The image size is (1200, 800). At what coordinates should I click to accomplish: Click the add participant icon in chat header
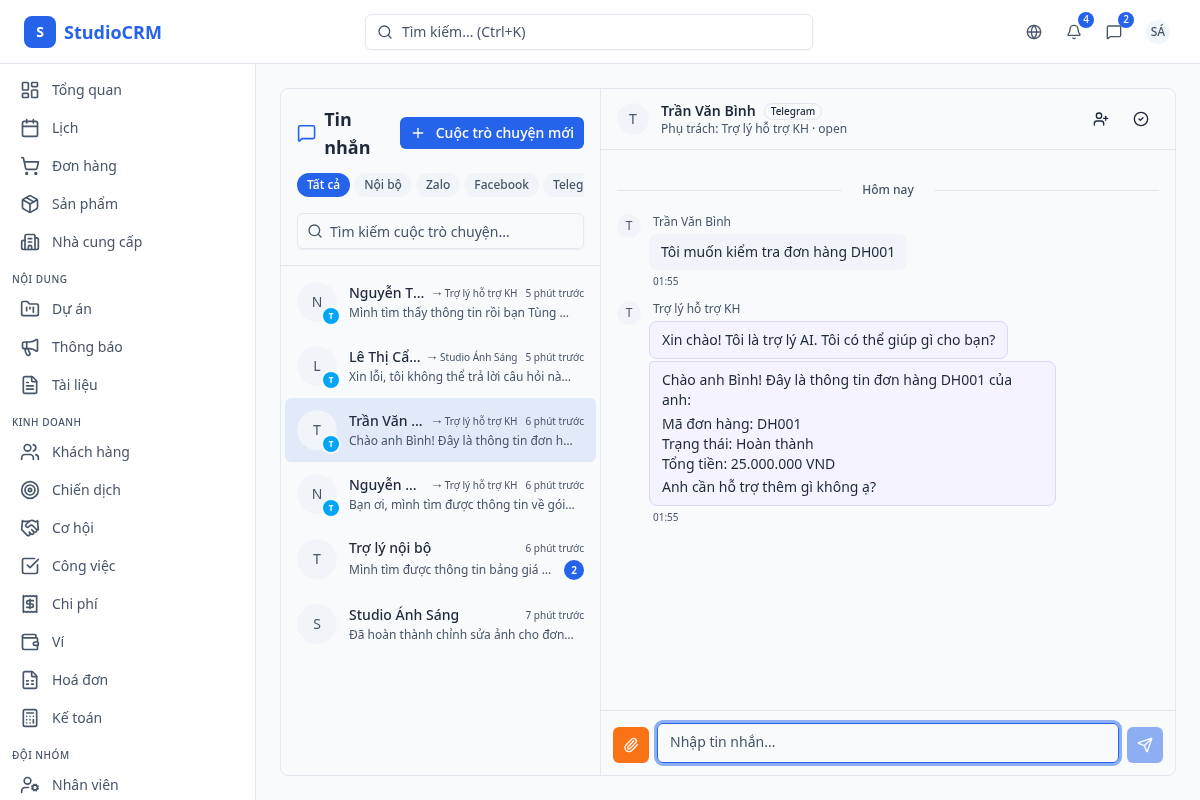1101,119
